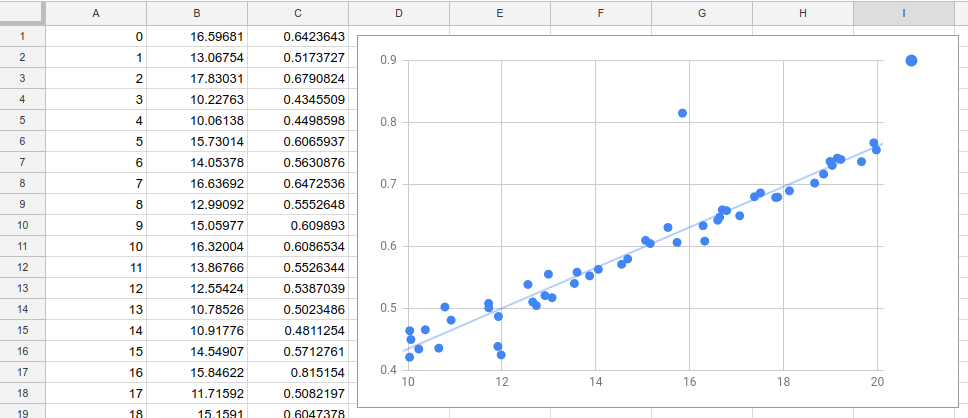Click cell containing 0.6790824
This screenshot has height=418, width=968.
298,78
